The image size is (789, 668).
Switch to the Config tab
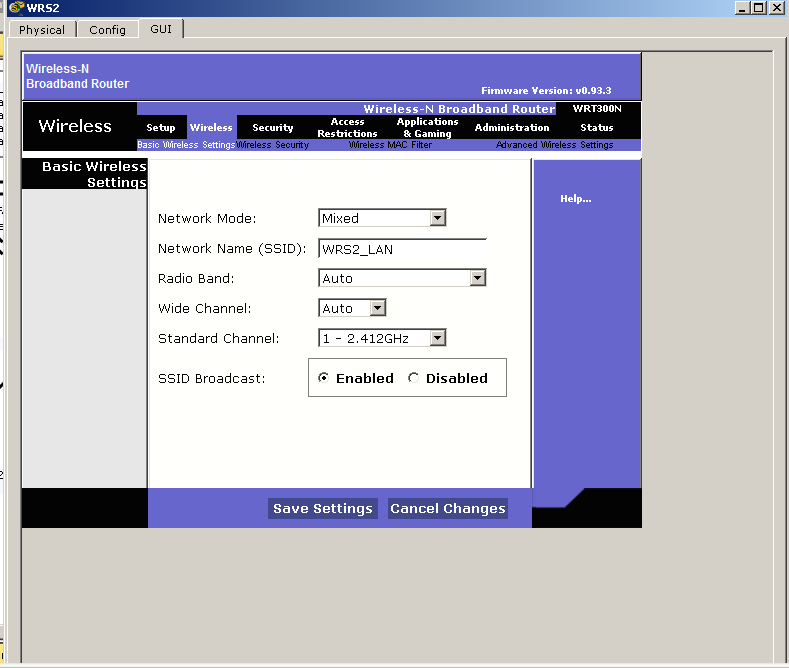107,30
